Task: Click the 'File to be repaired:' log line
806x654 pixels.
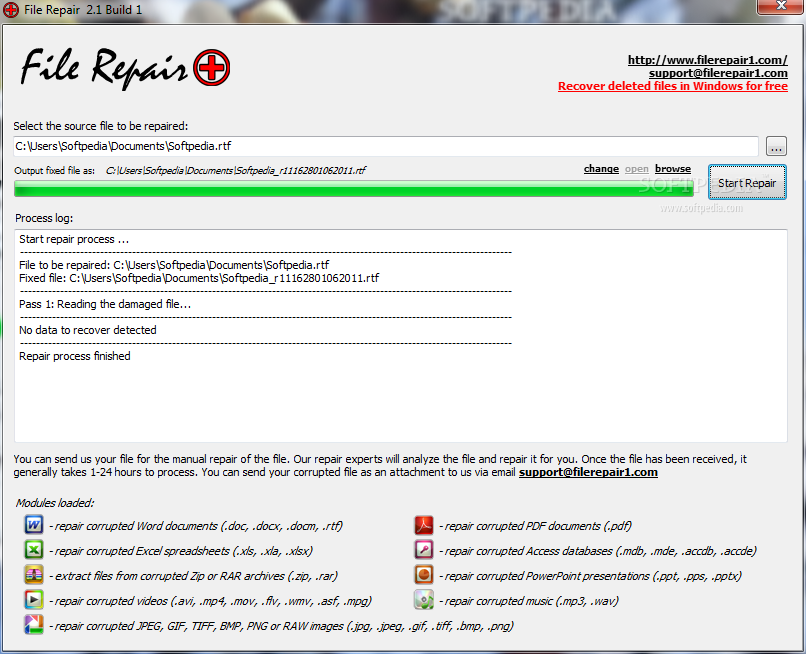Action: pyautogui.click(x=174, y=265)
